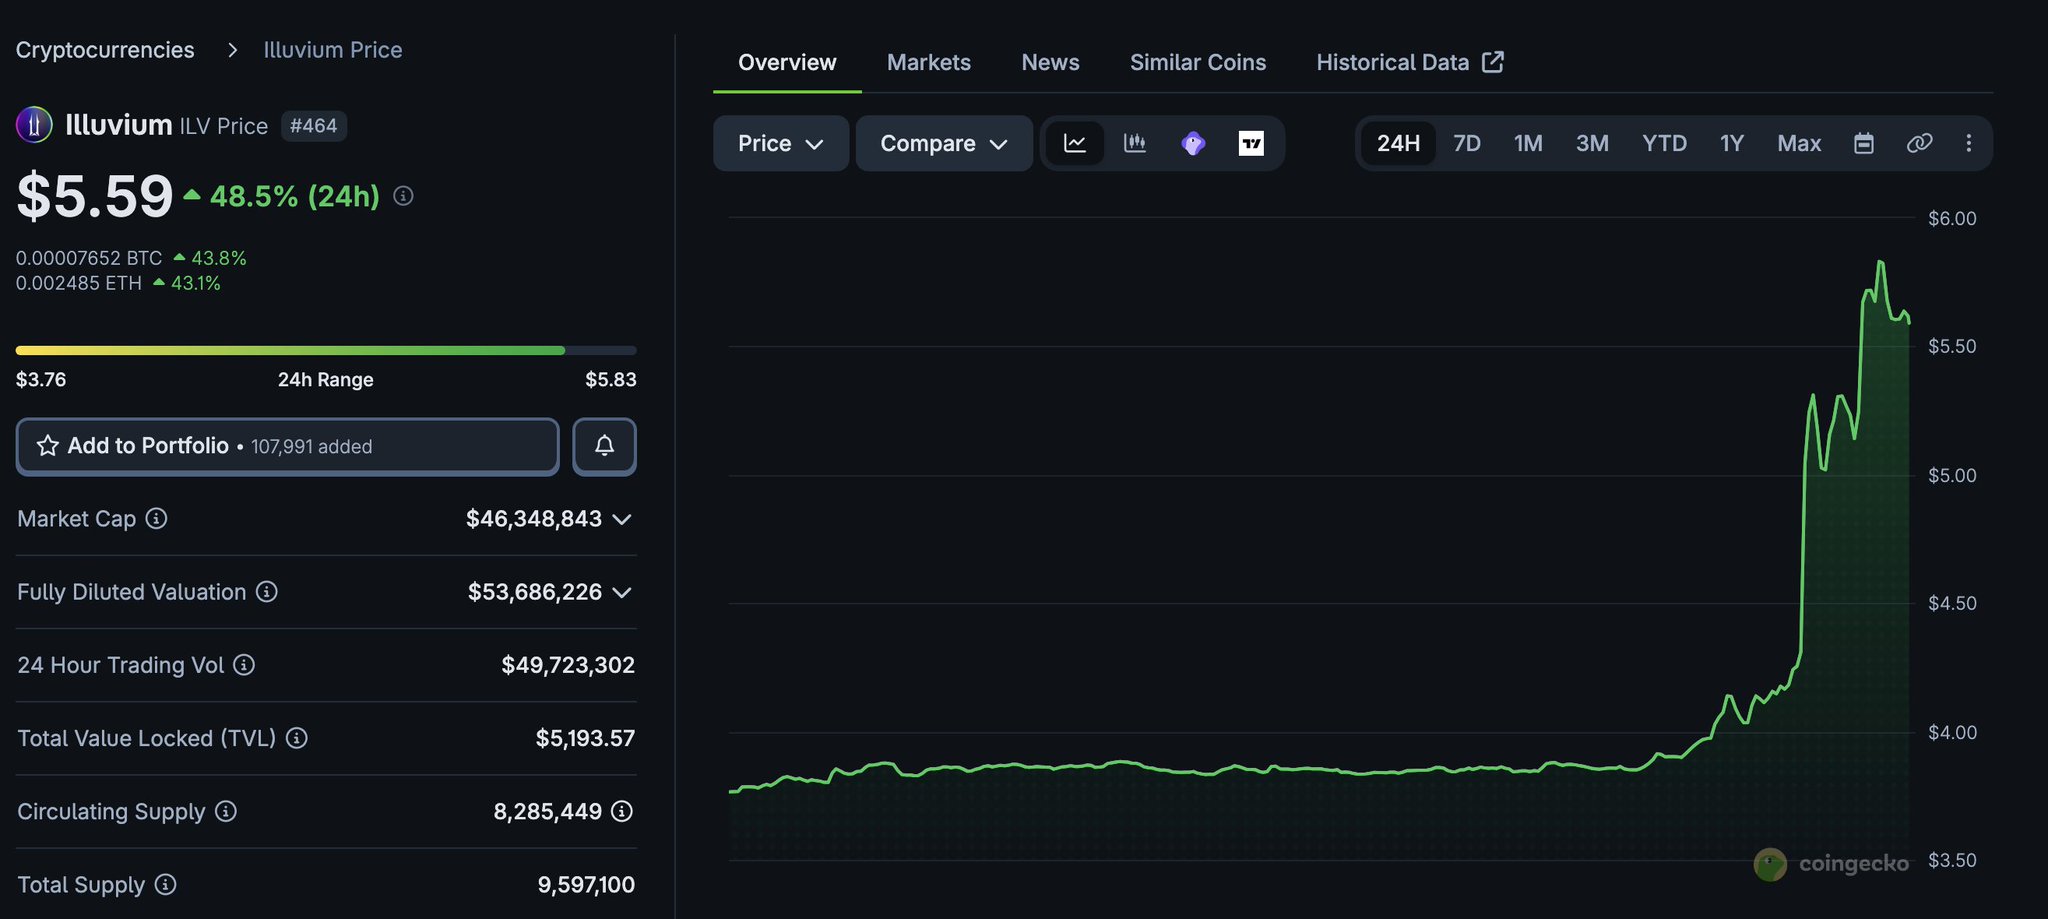
Task: Open the TradingView chart mode
Action: [x=1251, y=143]
